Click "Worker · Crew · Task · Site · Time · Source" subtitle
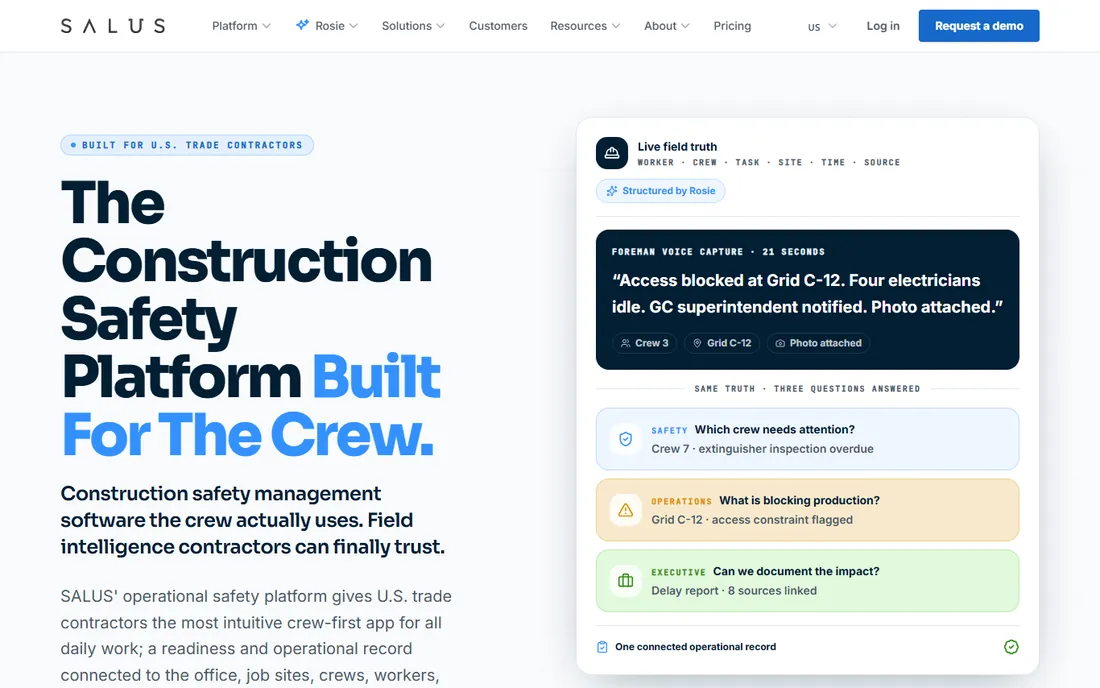 coord(769,162)
